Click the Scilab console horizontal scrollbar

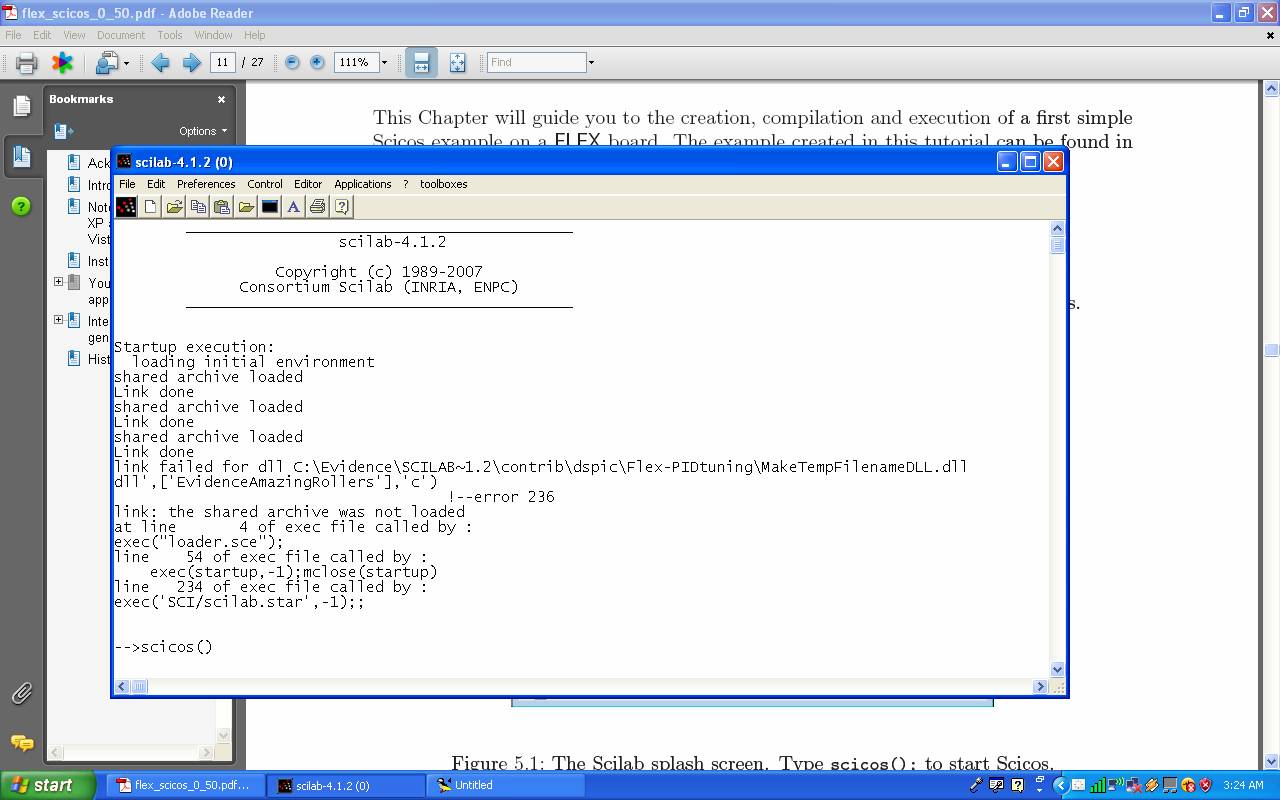pyautogui.click(x=581, y=686)
